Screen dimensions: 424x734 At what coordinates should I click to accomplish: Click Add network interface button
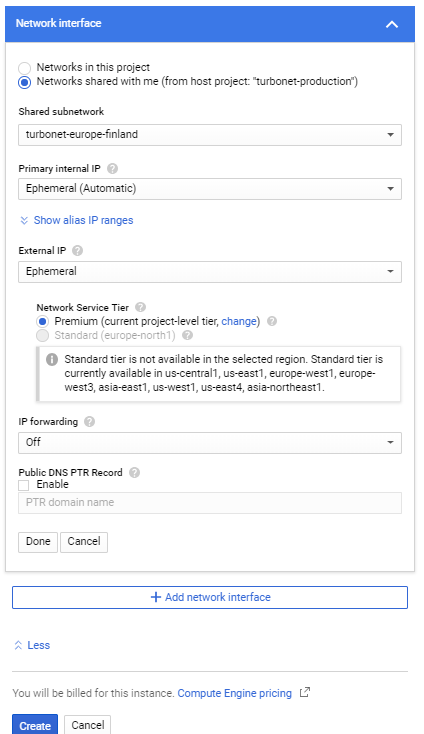click(210, 597)
